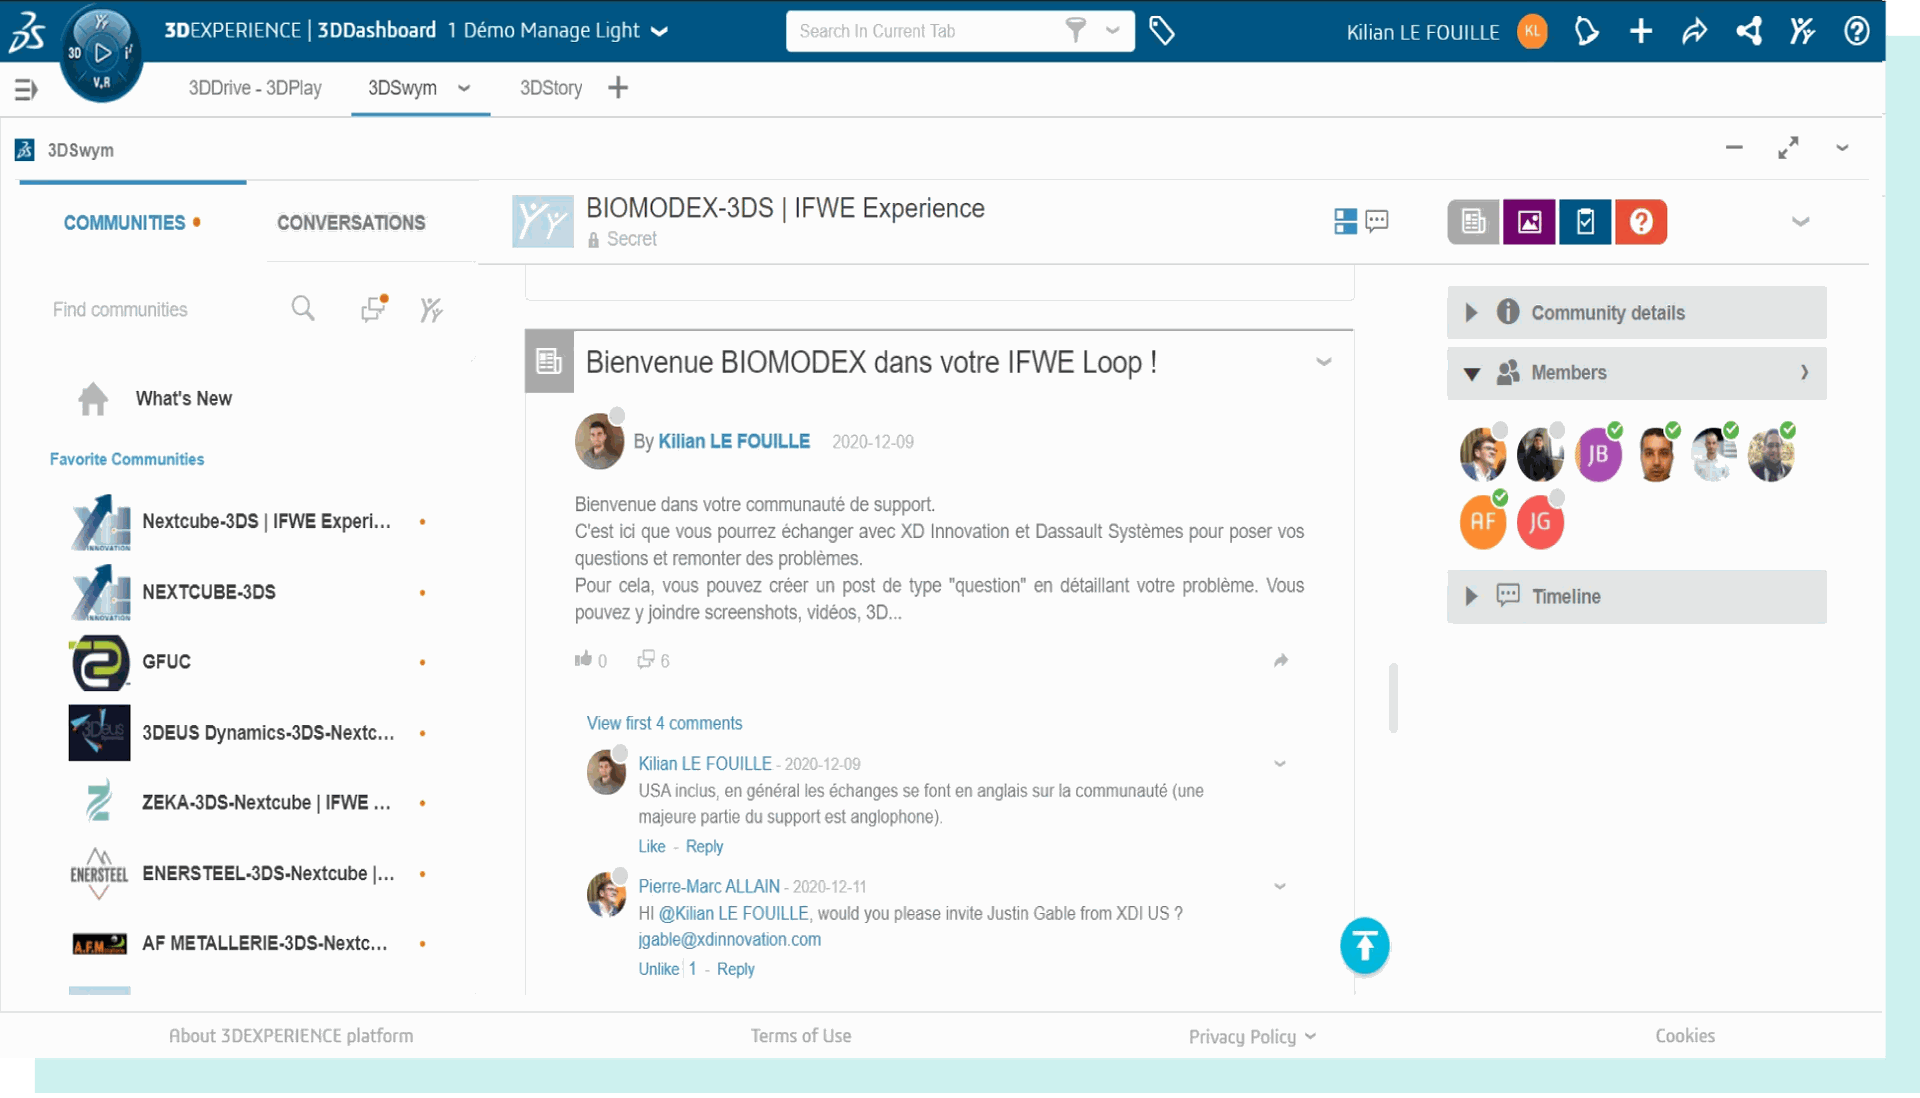Expand the Community details section
Image resolution: width=1920 pixels, height=1098 pixels.
pos(1472,312)
